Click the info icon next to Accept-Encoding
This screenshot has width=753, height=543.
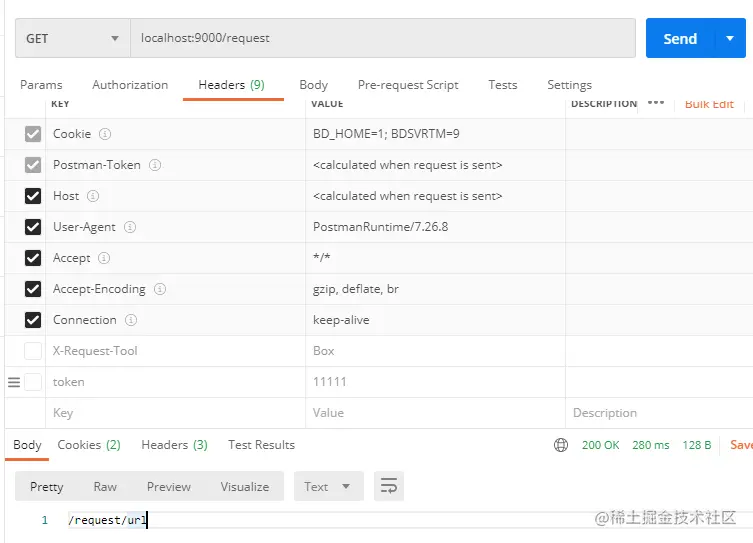tap(159, 289)
